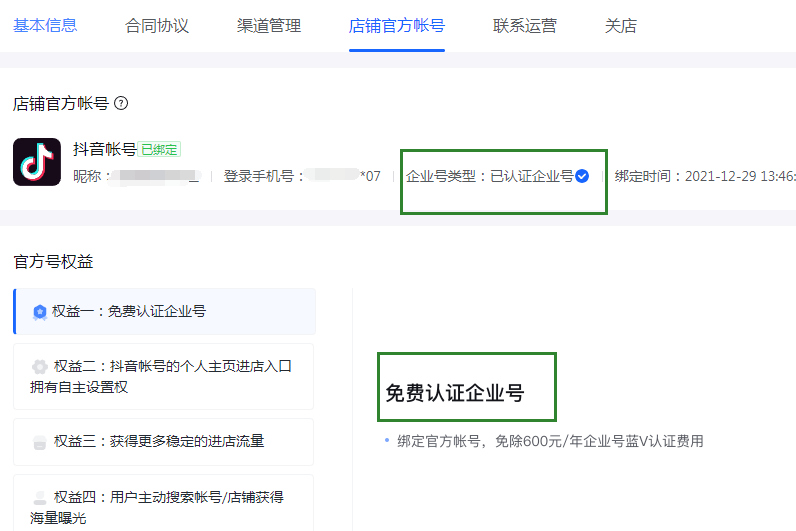The width and height of the screenshot is (796, 531).
Task: Click the gray gear icon in 权益二
Action: tap(40, 367)
